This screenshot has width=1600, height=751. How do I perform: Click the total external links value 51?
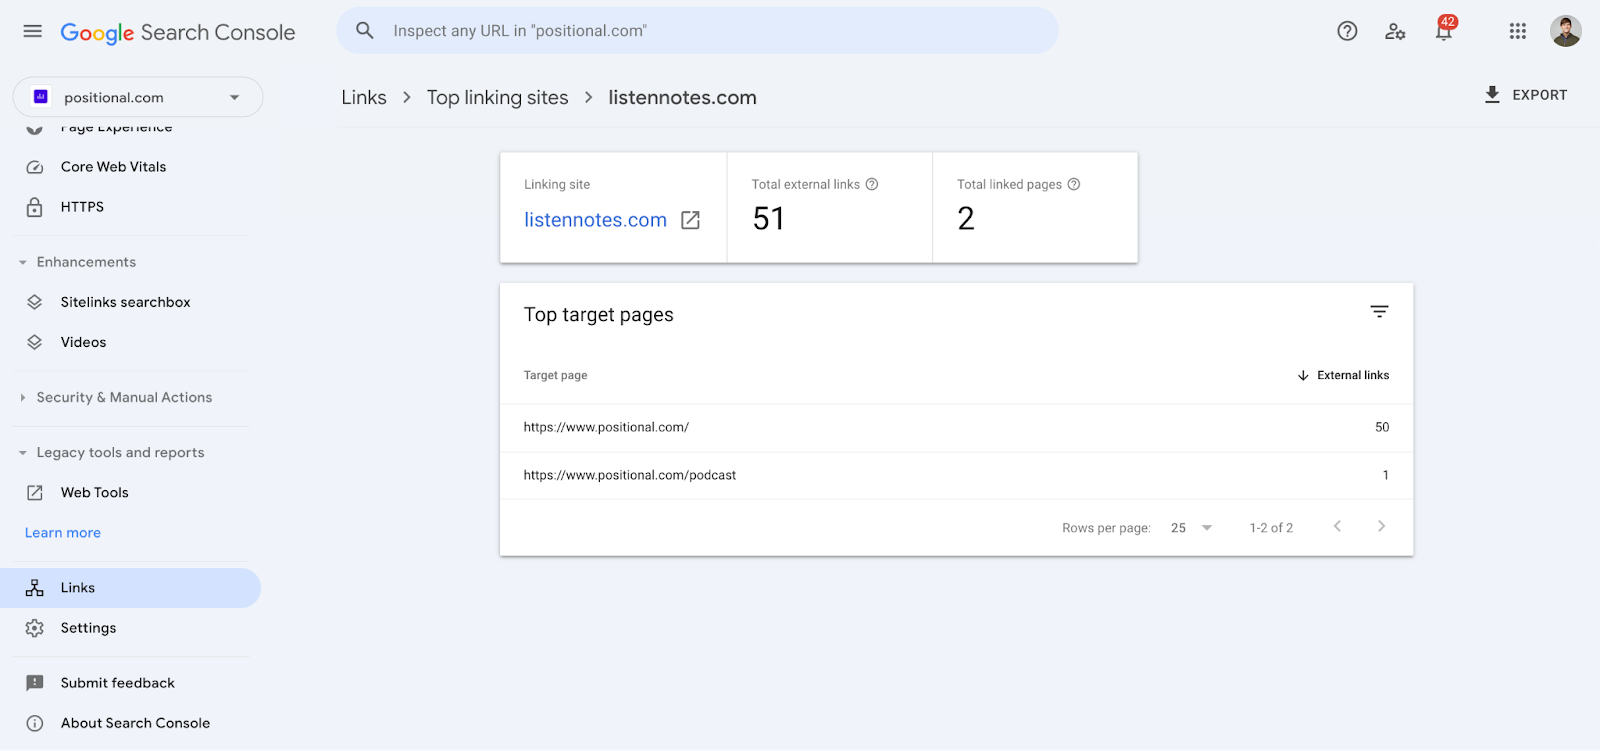(x=769, y=219)
